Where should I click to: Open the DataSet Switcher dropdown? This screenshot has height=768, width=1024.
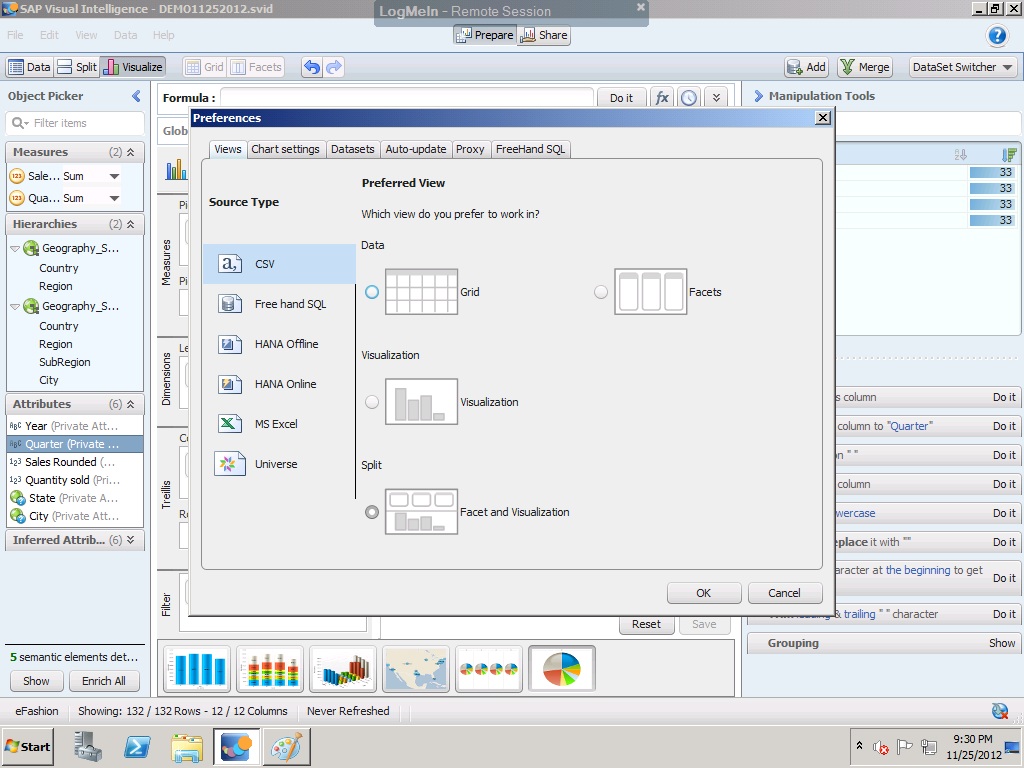coord(963,67)
